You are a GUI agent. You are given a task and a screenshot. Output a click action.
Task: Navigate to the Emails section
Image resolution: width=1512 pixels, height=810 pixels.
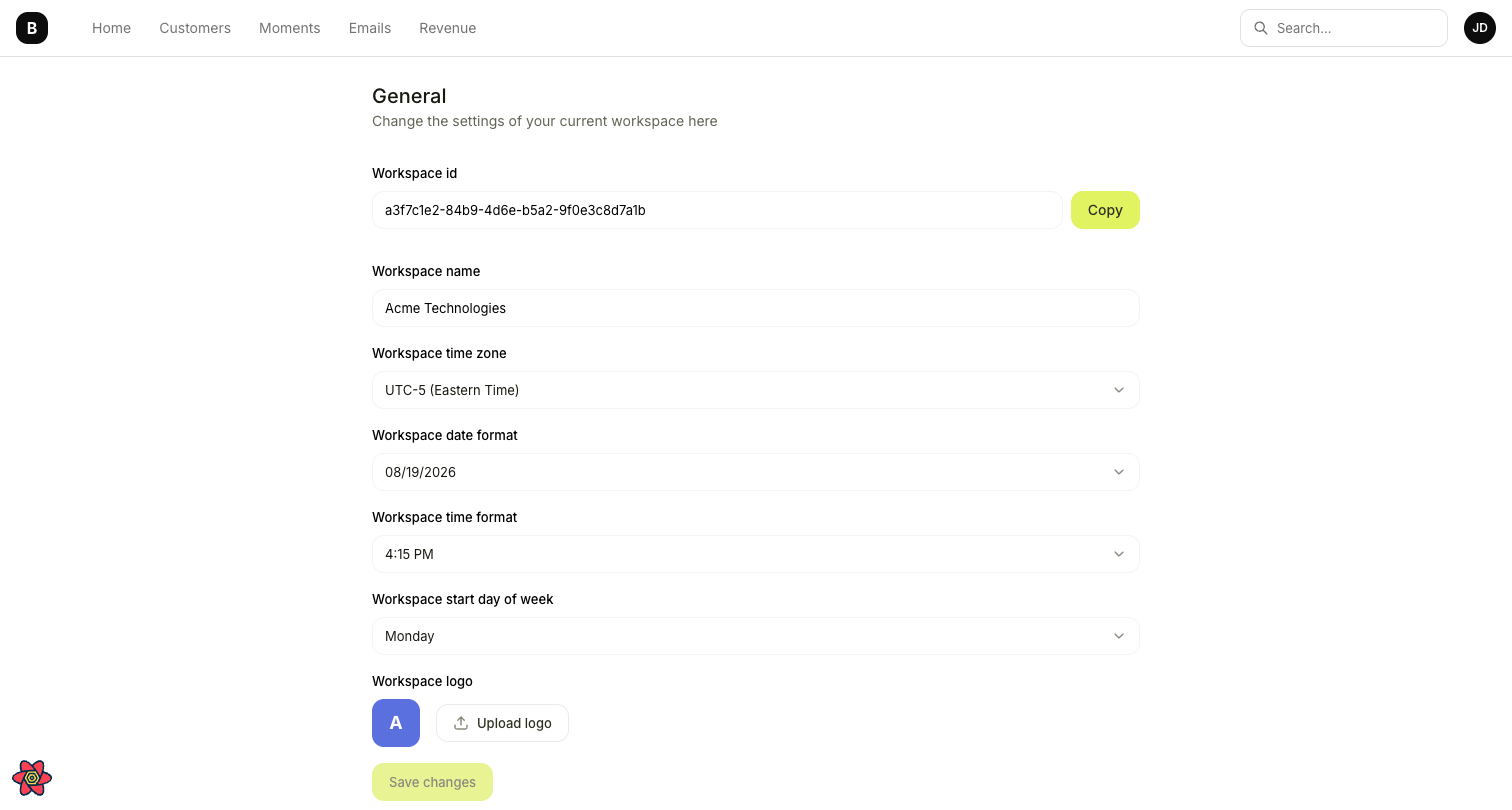pyautogui.click(x=369, y=28)
